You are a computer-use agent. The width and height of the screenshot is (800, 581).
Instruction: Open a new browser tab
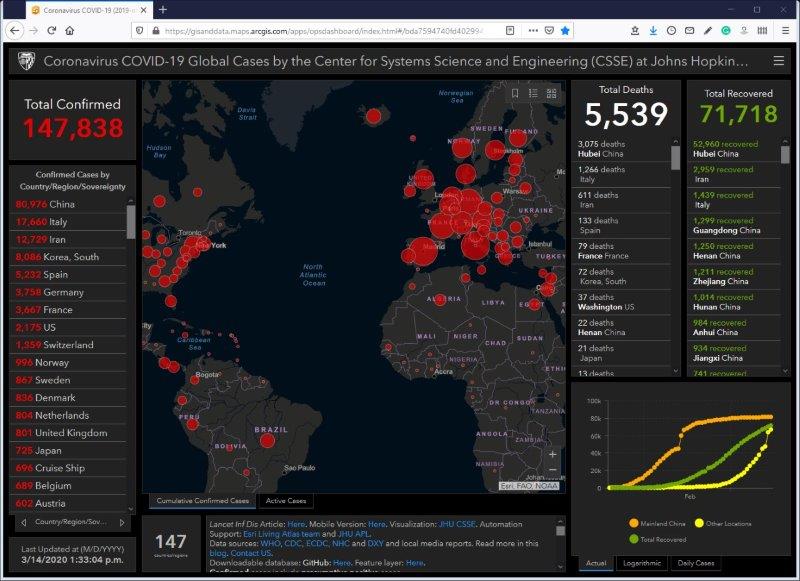tap(163, 10)
